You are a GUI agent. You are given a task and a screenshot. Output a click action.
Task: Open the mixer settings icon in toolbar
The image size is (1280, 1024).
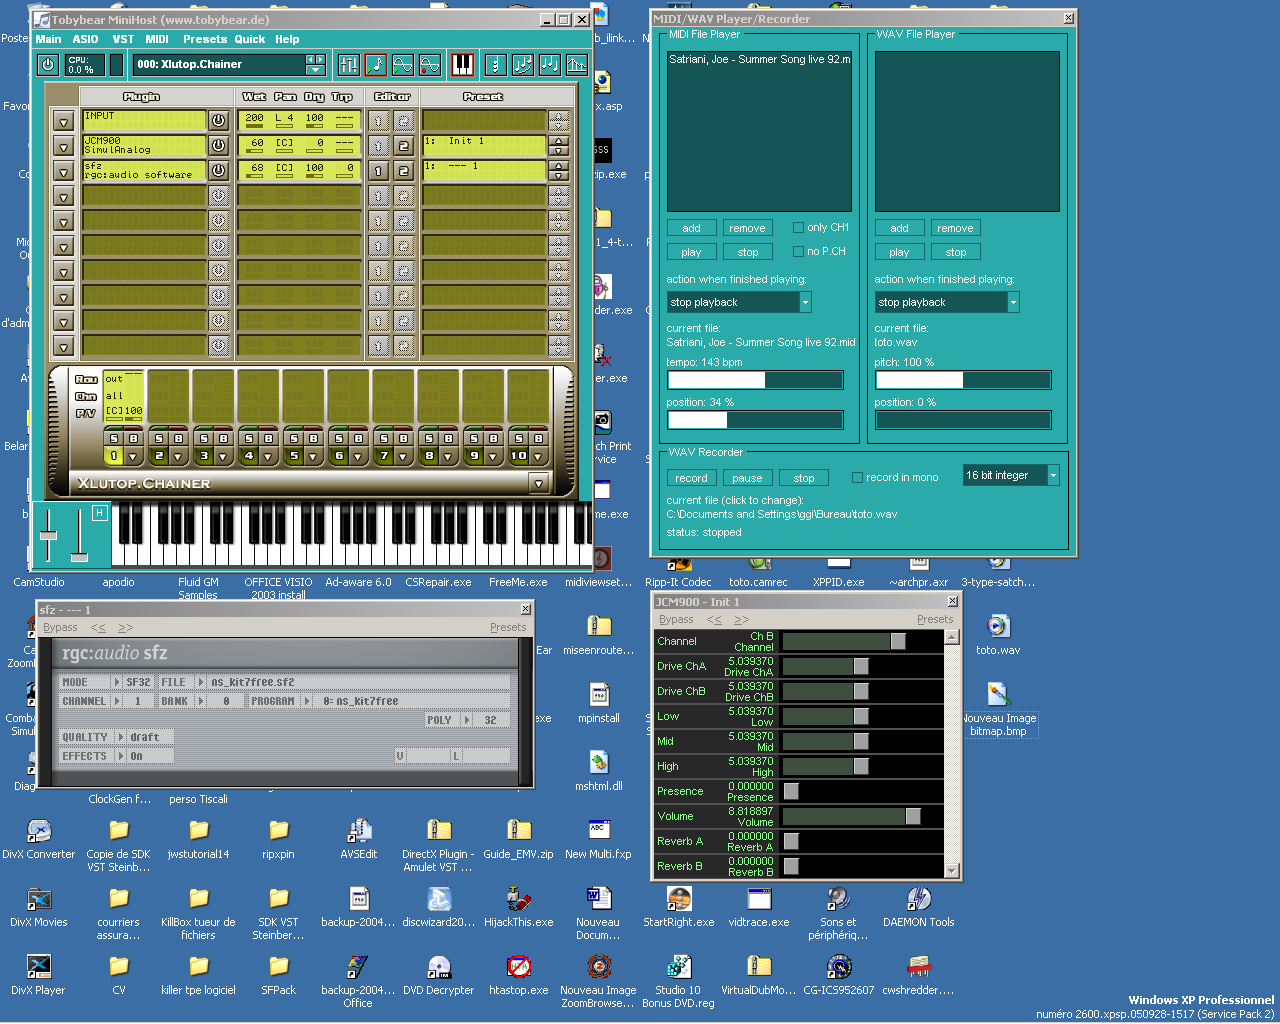348,65
